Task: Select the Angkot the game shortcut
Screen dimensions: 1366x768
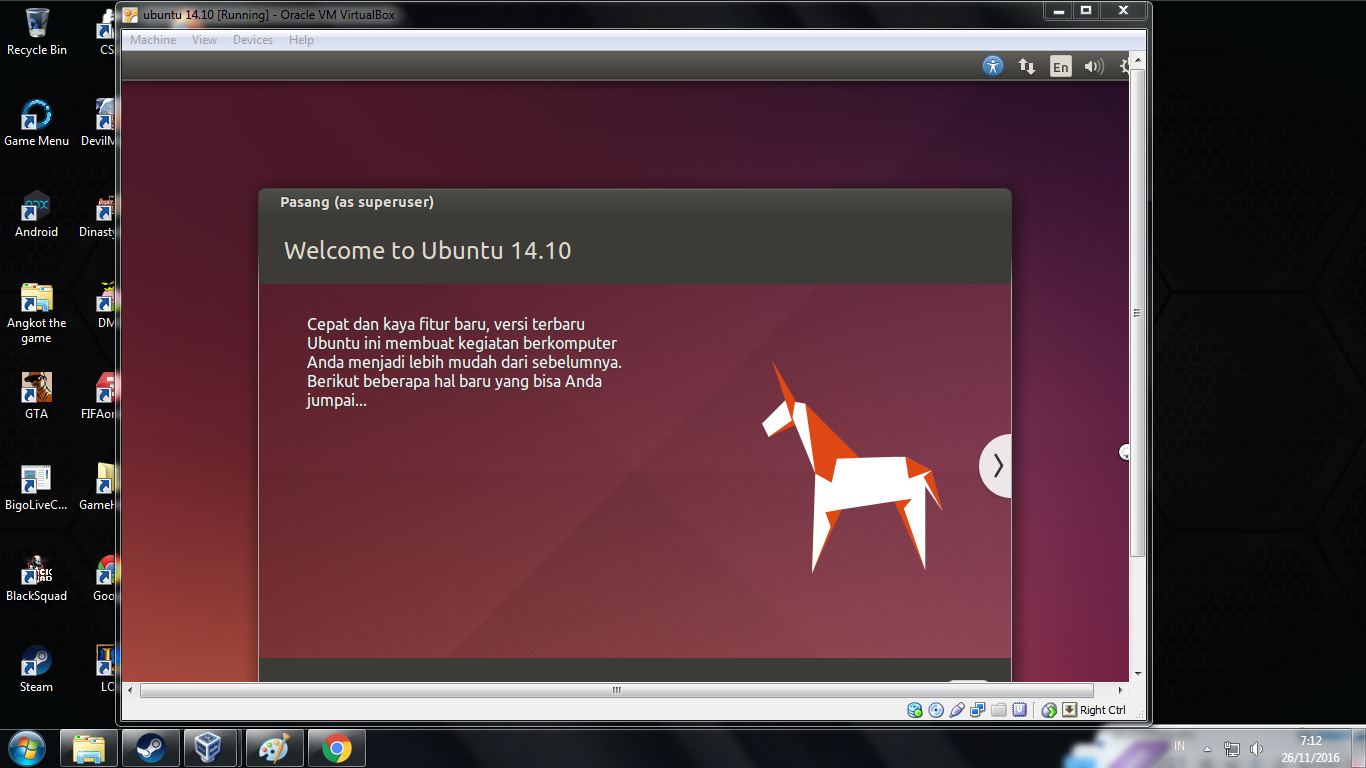Action: click(37, 312)
